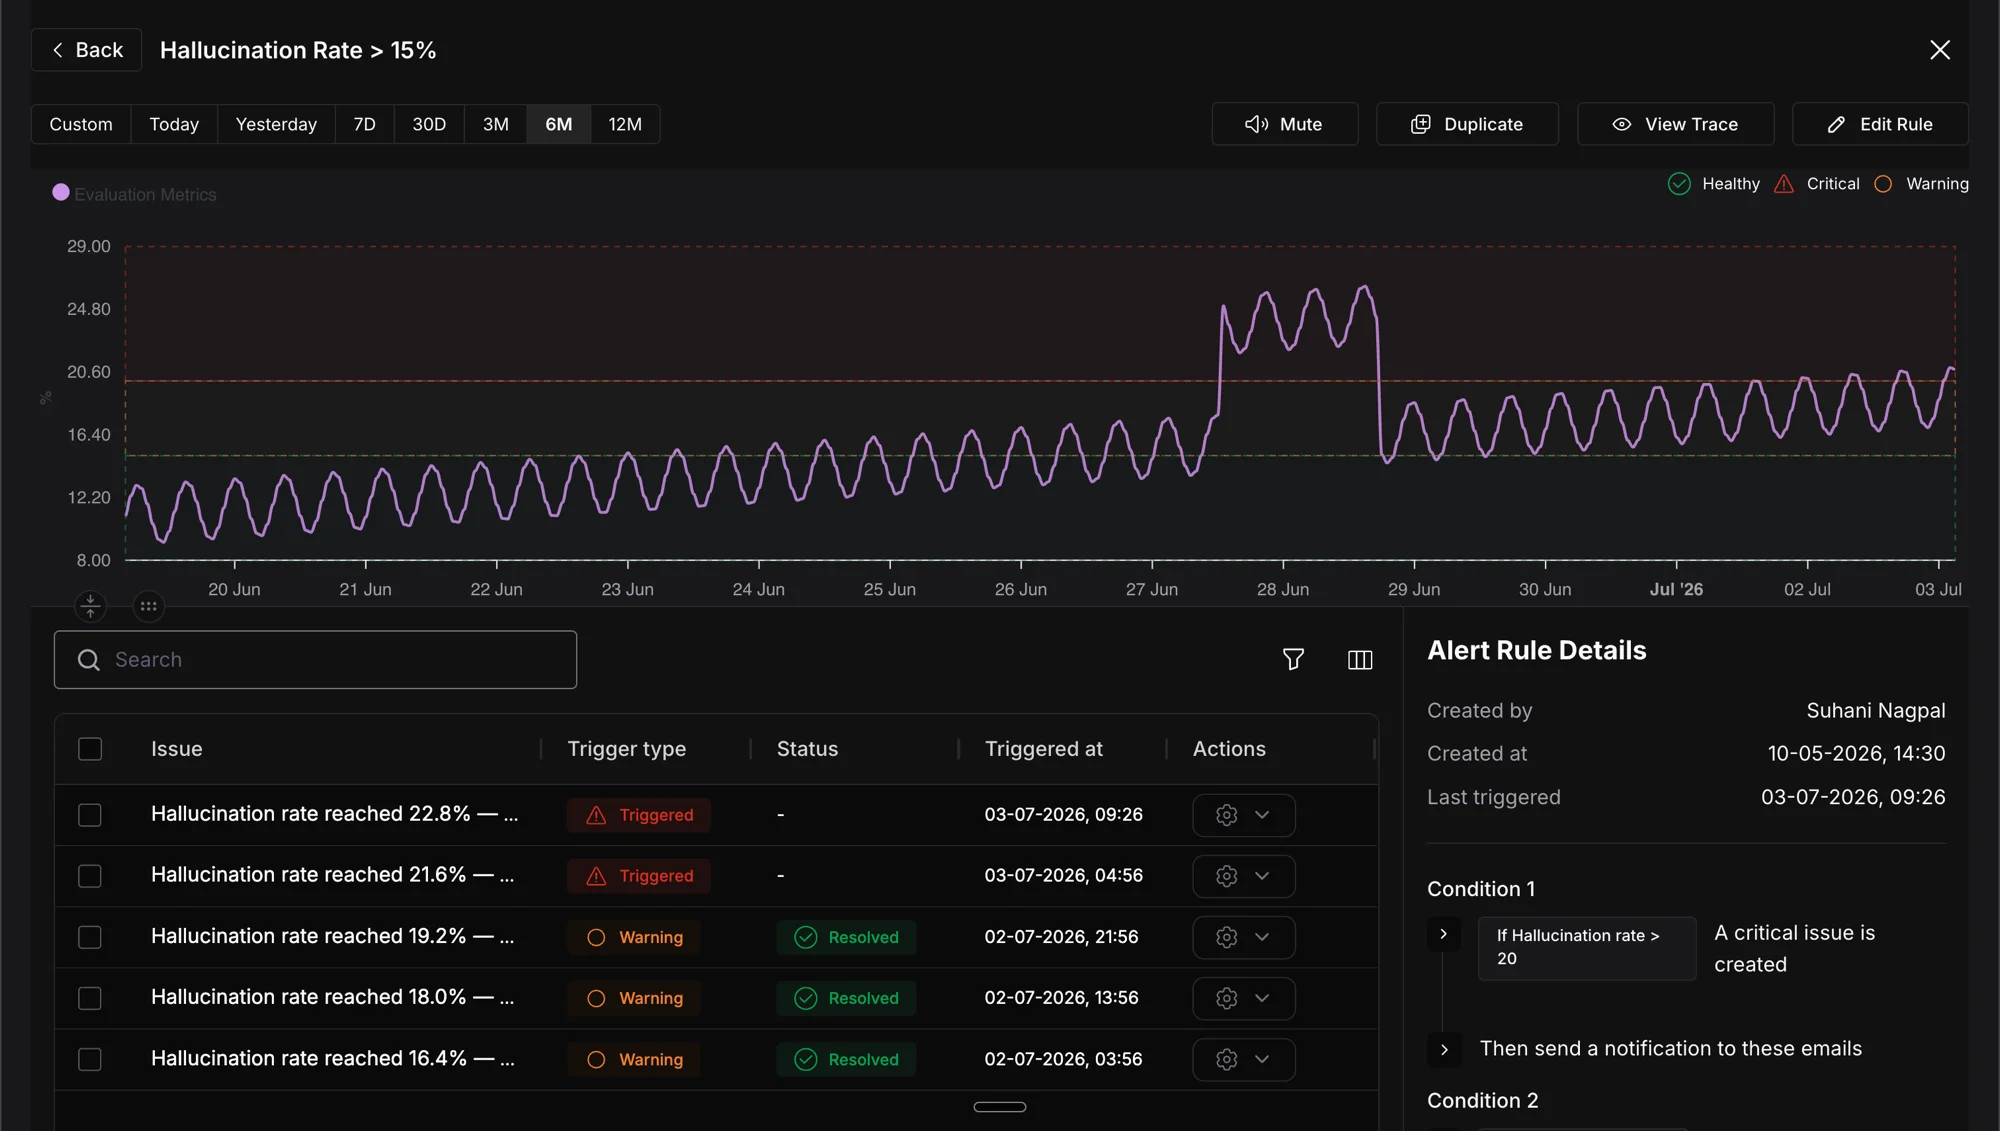2000x1131 pixels.
Task: Expand actions dropdown for 18.0% issue
Action: 1262,998
